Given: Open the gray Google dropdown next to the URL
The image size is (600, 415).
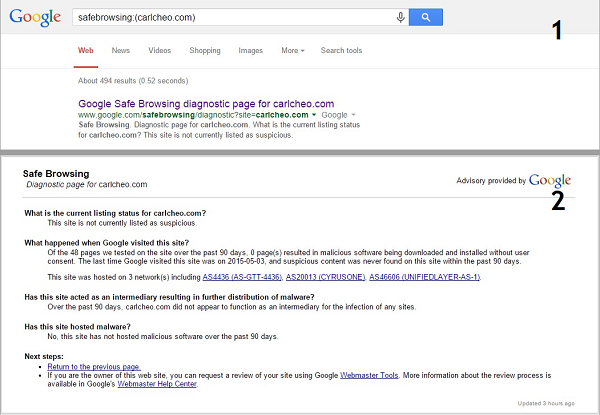Looking at the screenshot, I should click(x=338, y=115).
